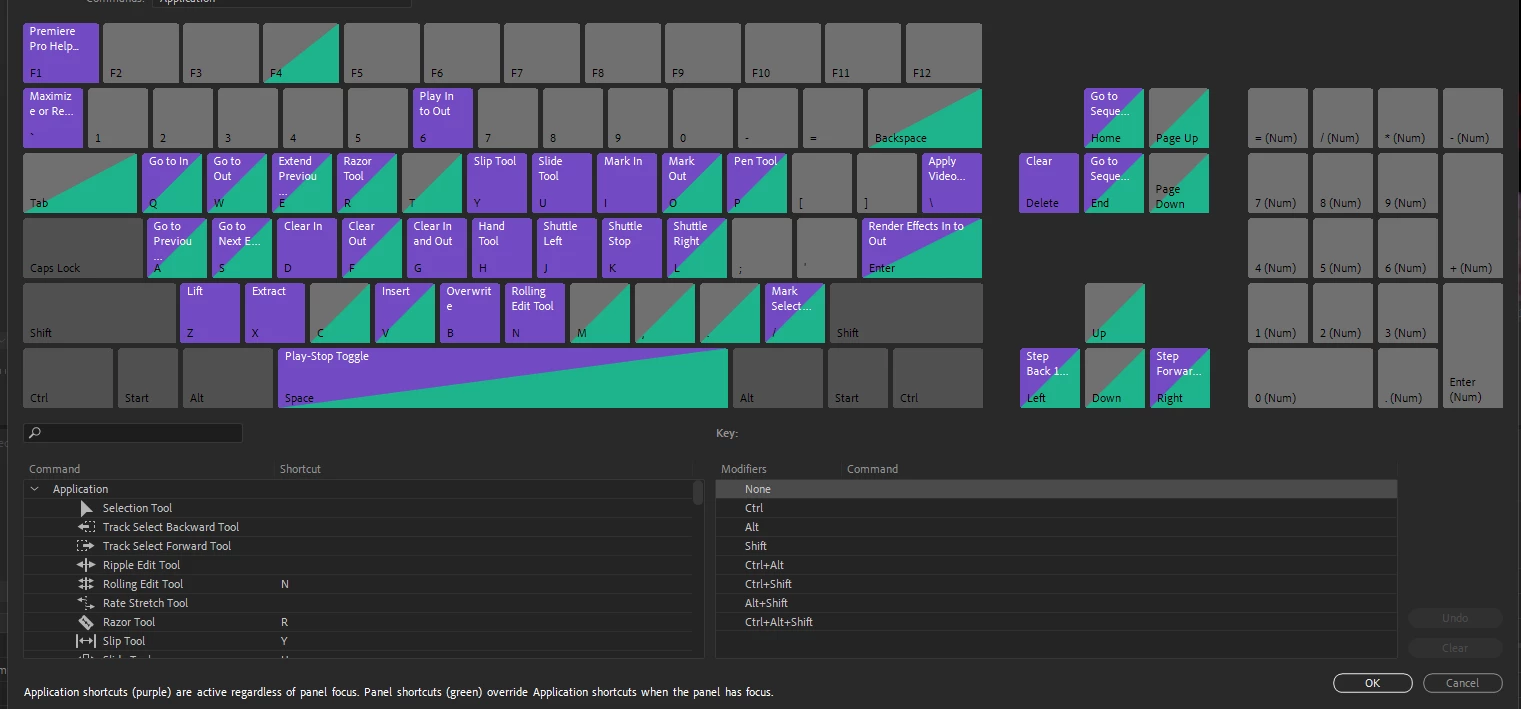Select the Shuttle Right L key

pos(697,248)
